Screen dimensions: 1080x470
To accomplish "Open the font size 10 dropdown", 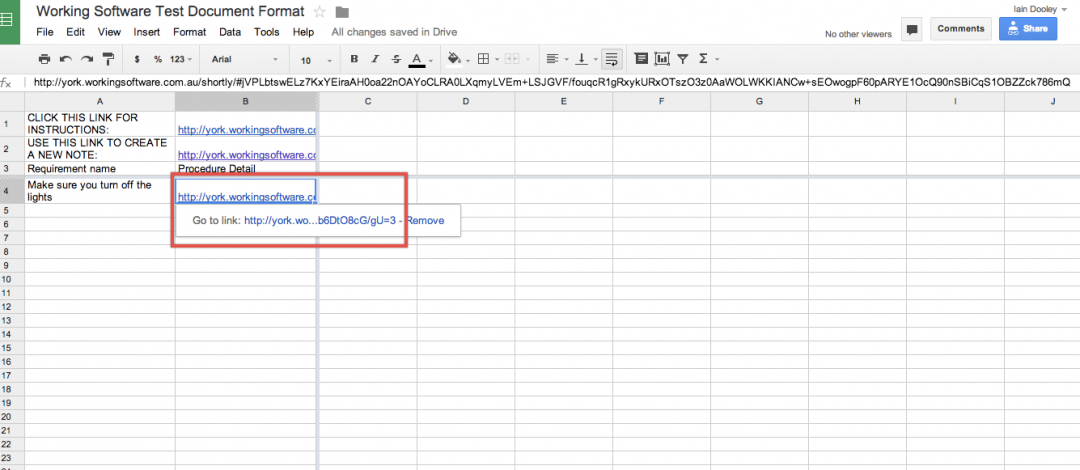I will tap(316, 60).
